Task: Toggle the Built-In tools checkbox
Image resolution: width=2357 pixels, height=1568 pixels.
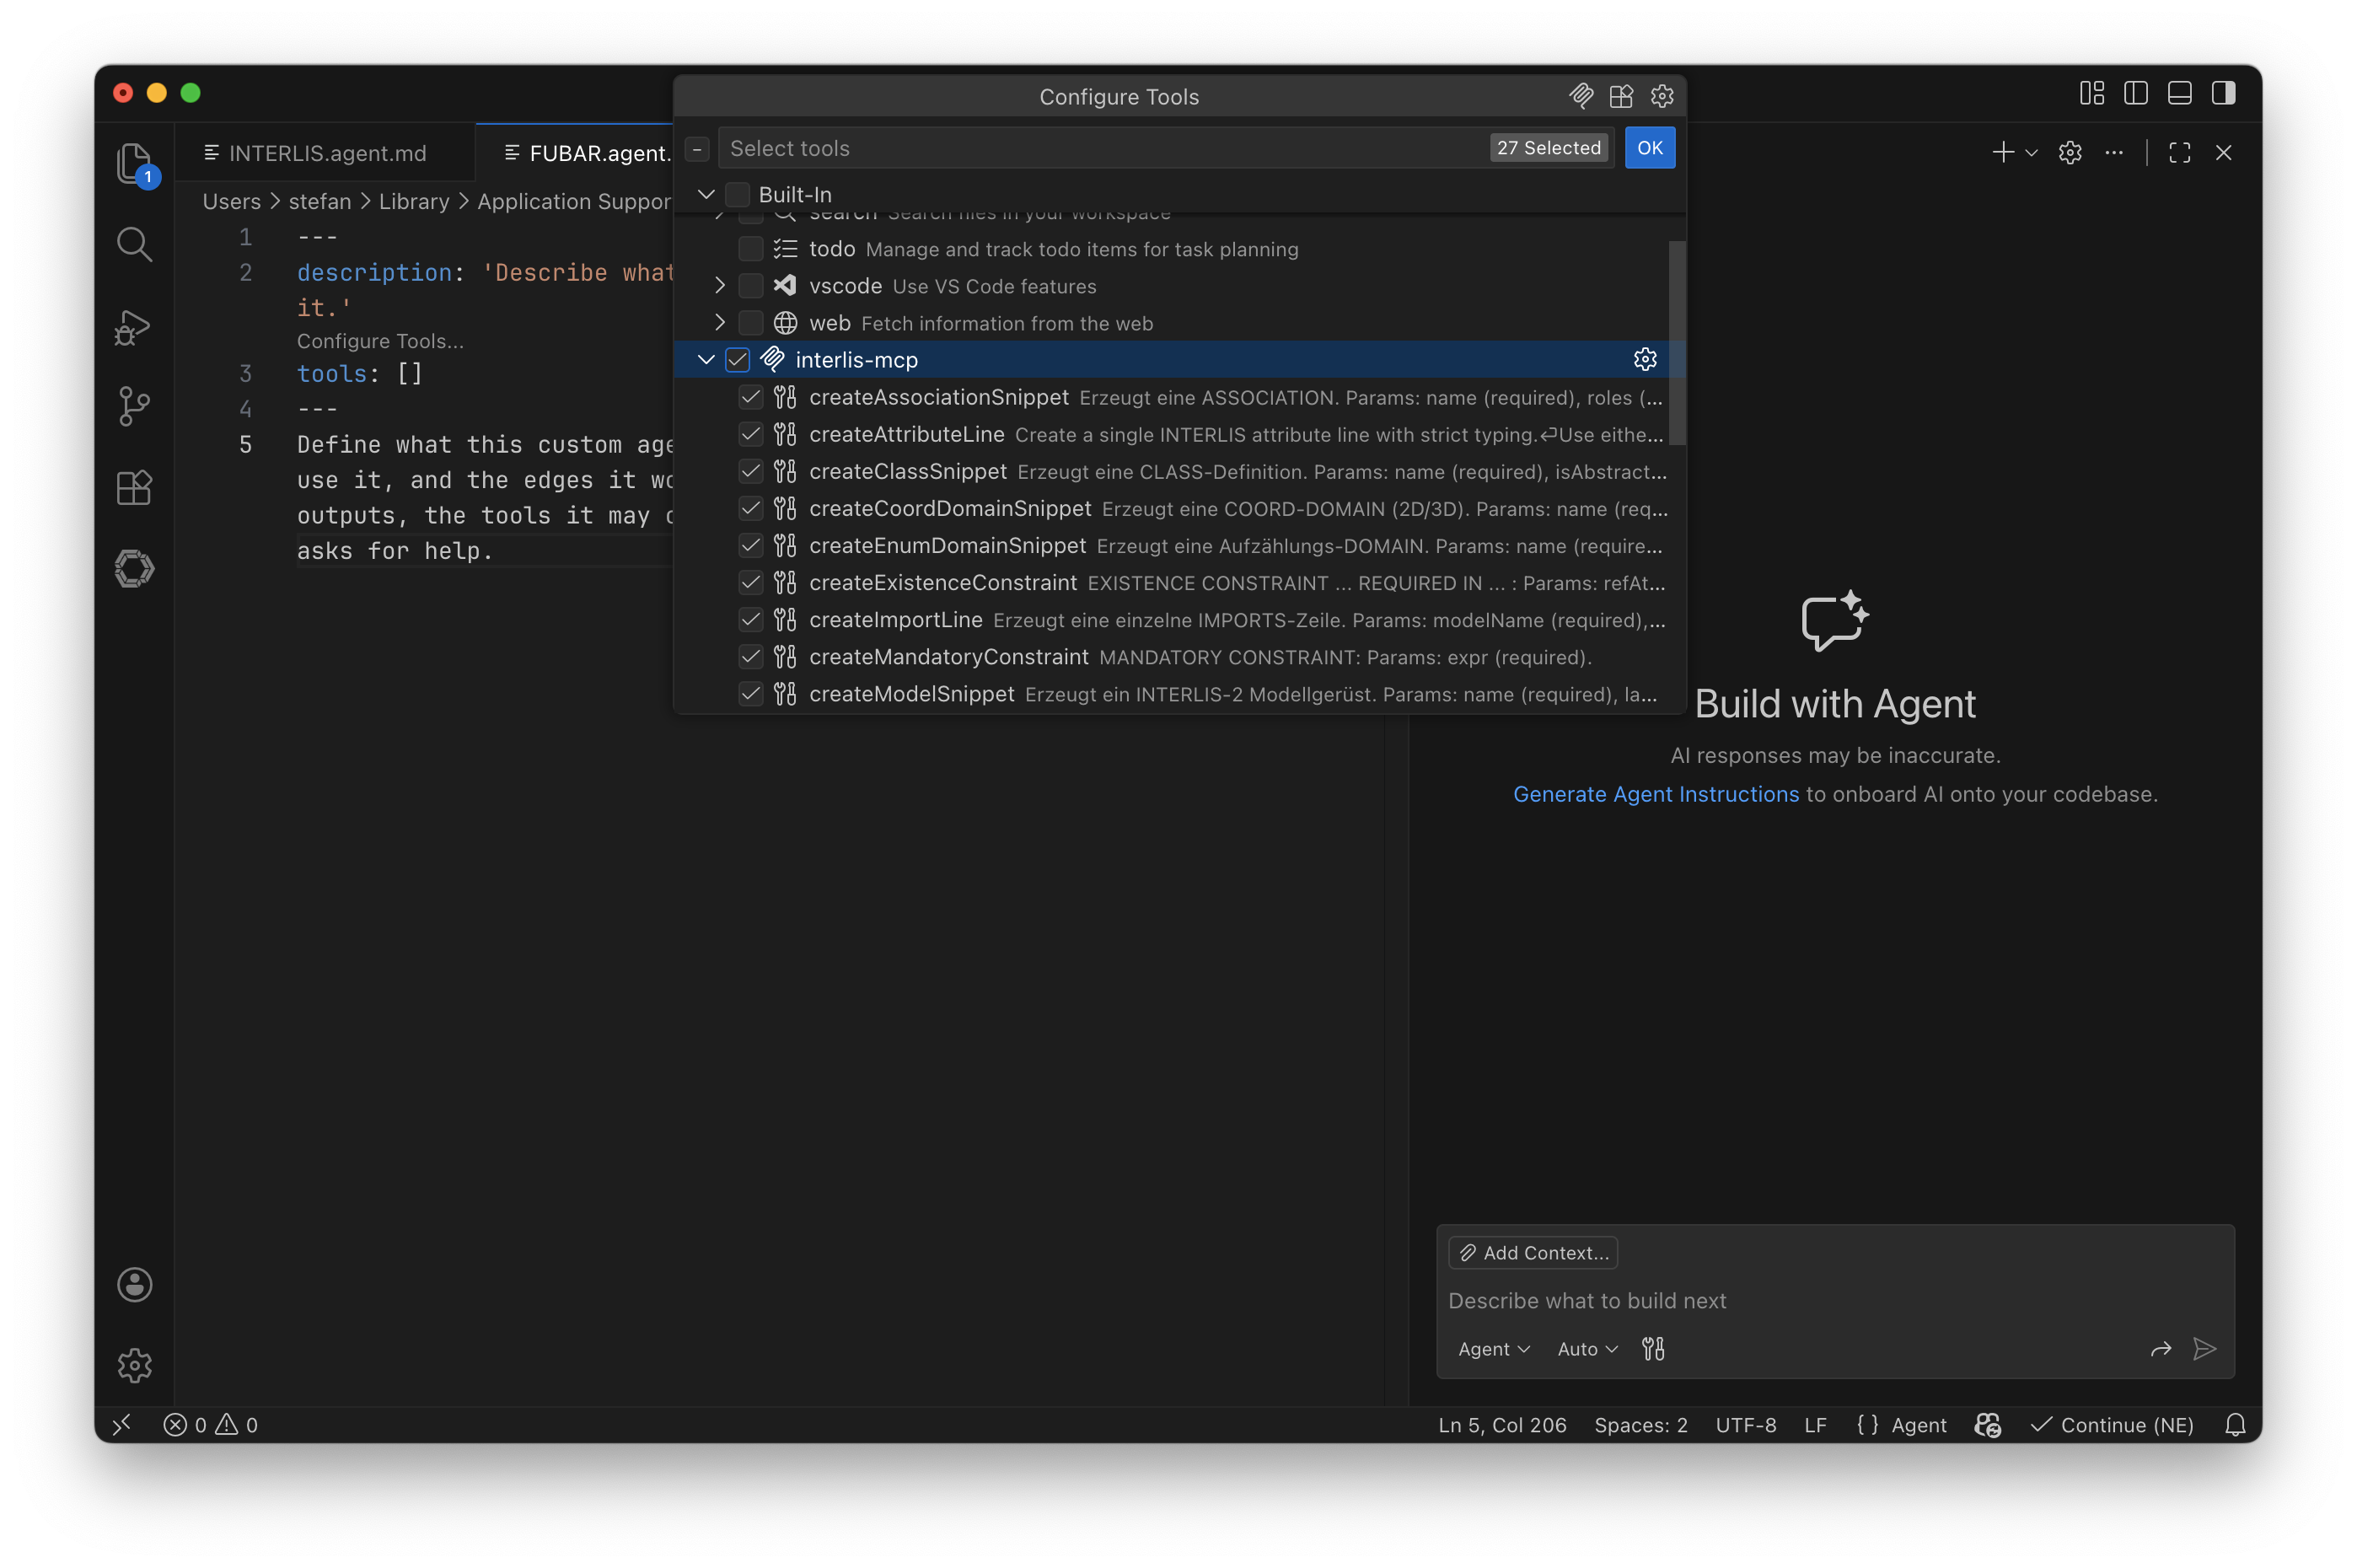Action: tap(736, 194)
